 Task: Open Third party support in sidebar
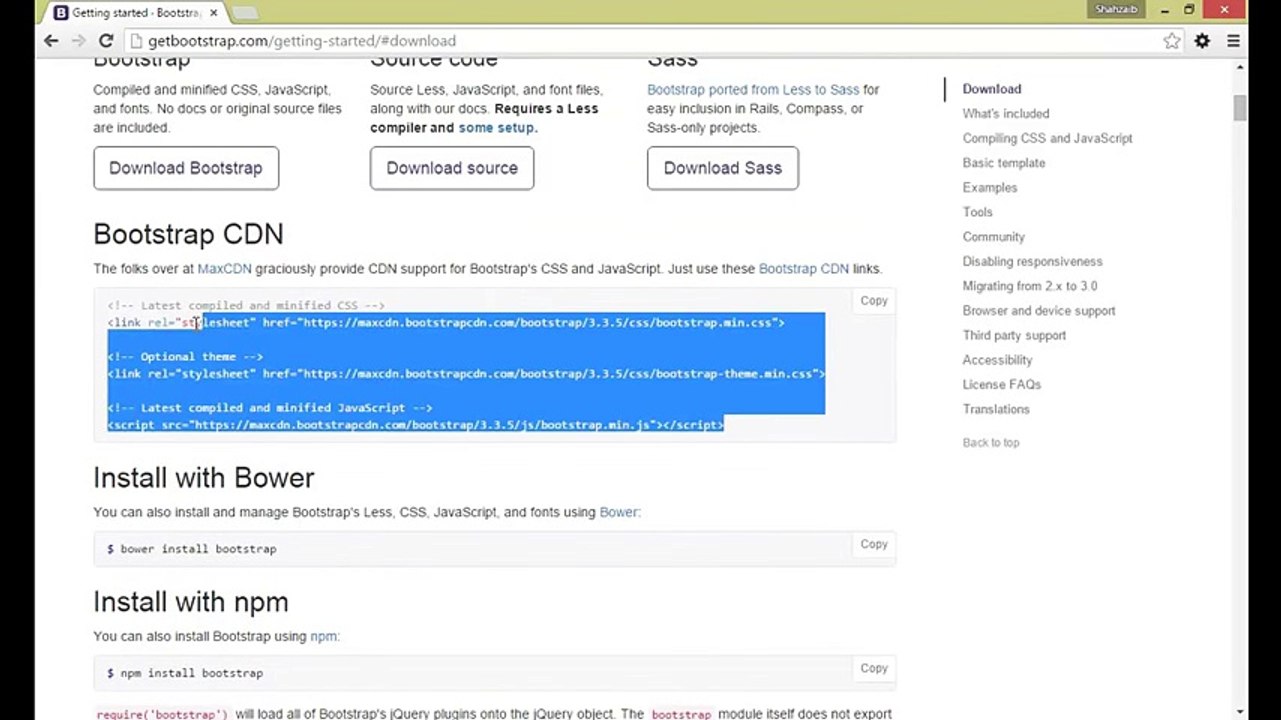click(x=1014, y=336)
